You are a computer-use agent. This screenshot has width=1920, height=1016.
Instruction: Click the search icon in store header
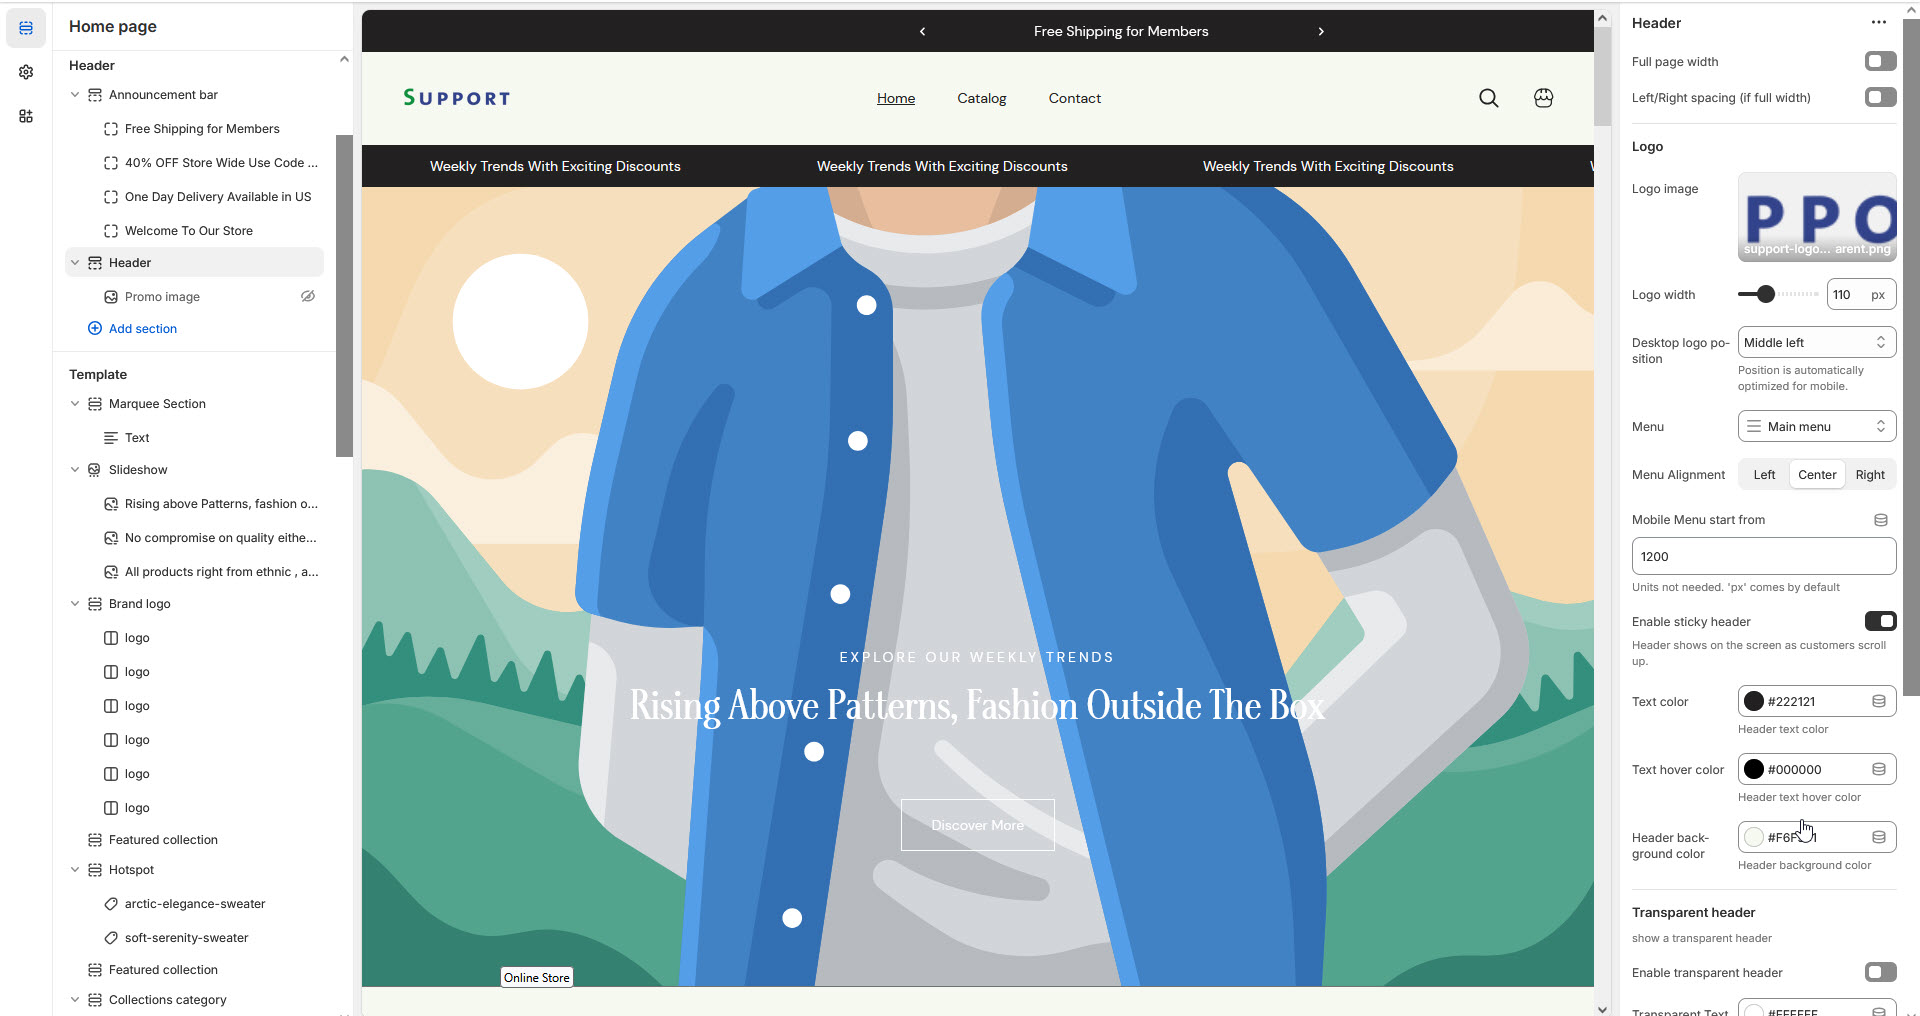1488,98
